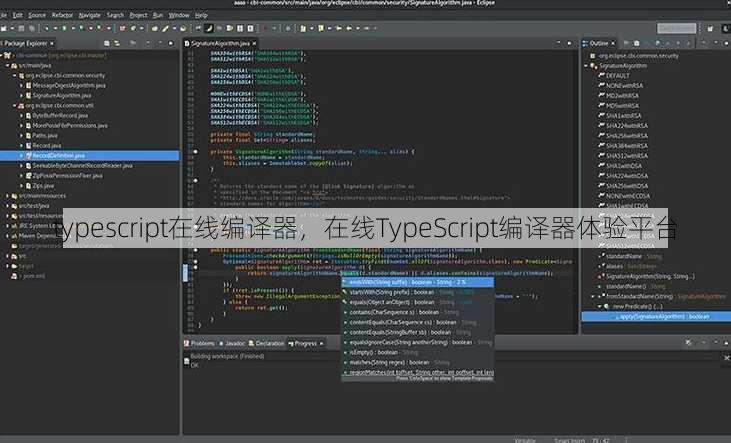Open the Package Explorer view menu arrow

tap(148, 43)
